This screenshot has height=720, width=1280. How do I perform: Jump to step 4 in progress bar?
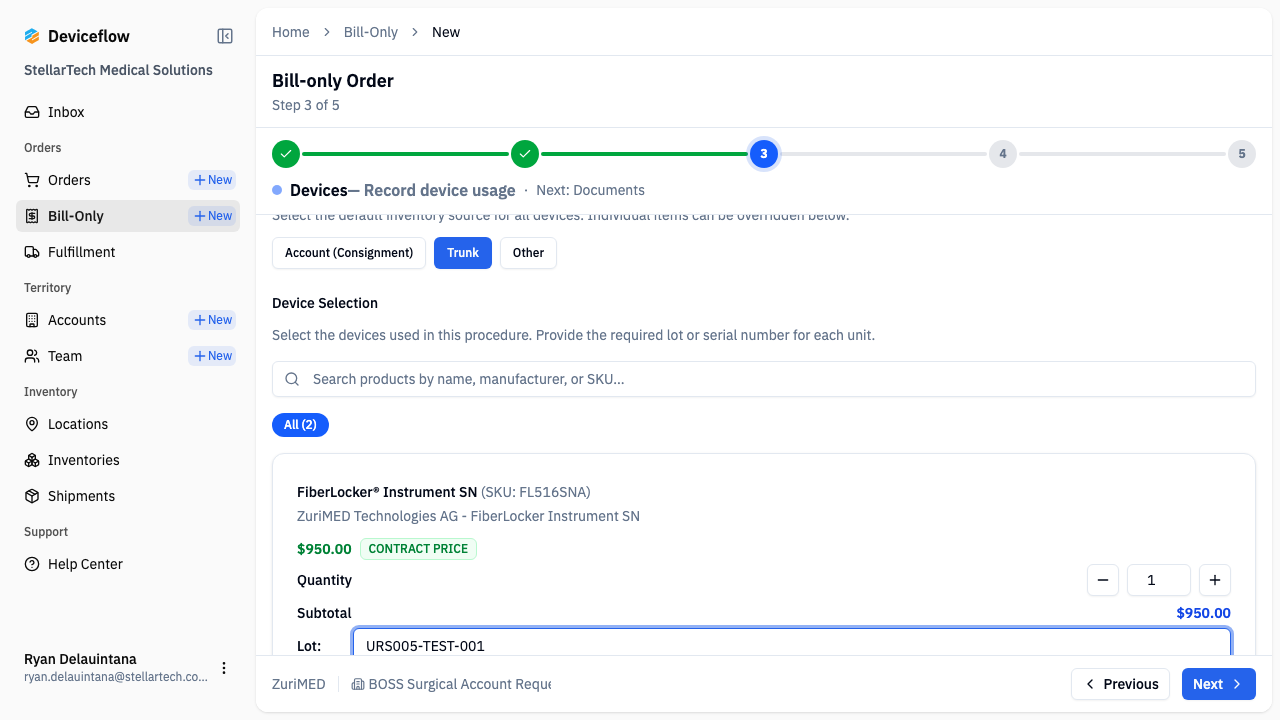pos(1002,154)
